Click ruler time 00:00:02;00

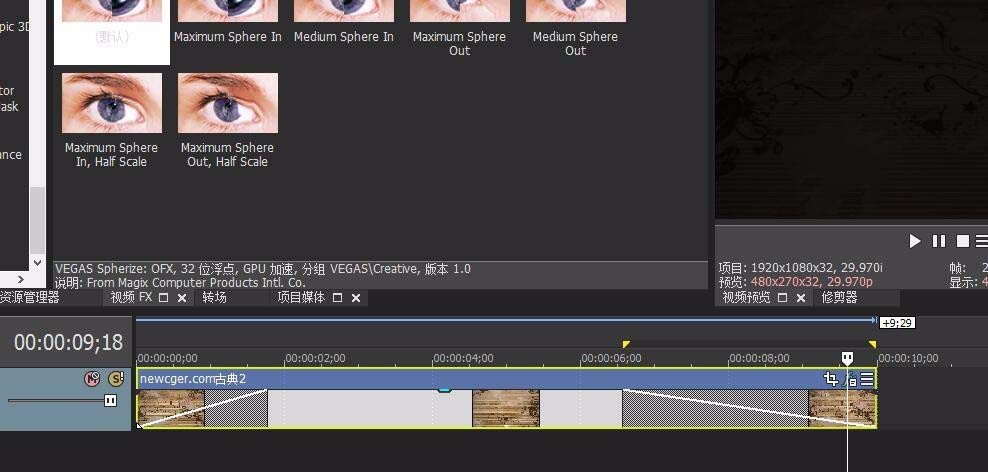315,358
